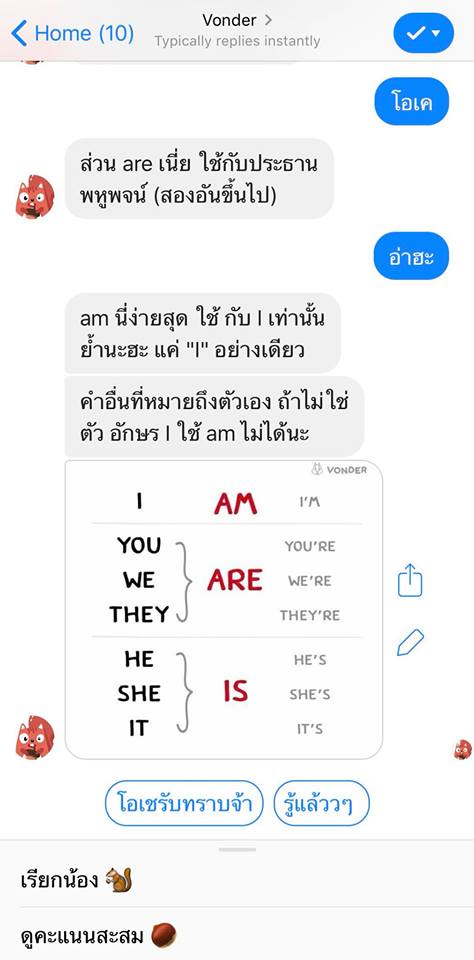Image resolution: width=474 pixels, height=960 pixels.
Task: Tap the sent message bubble อ่าฮะ
Action: tap(412, 256)
